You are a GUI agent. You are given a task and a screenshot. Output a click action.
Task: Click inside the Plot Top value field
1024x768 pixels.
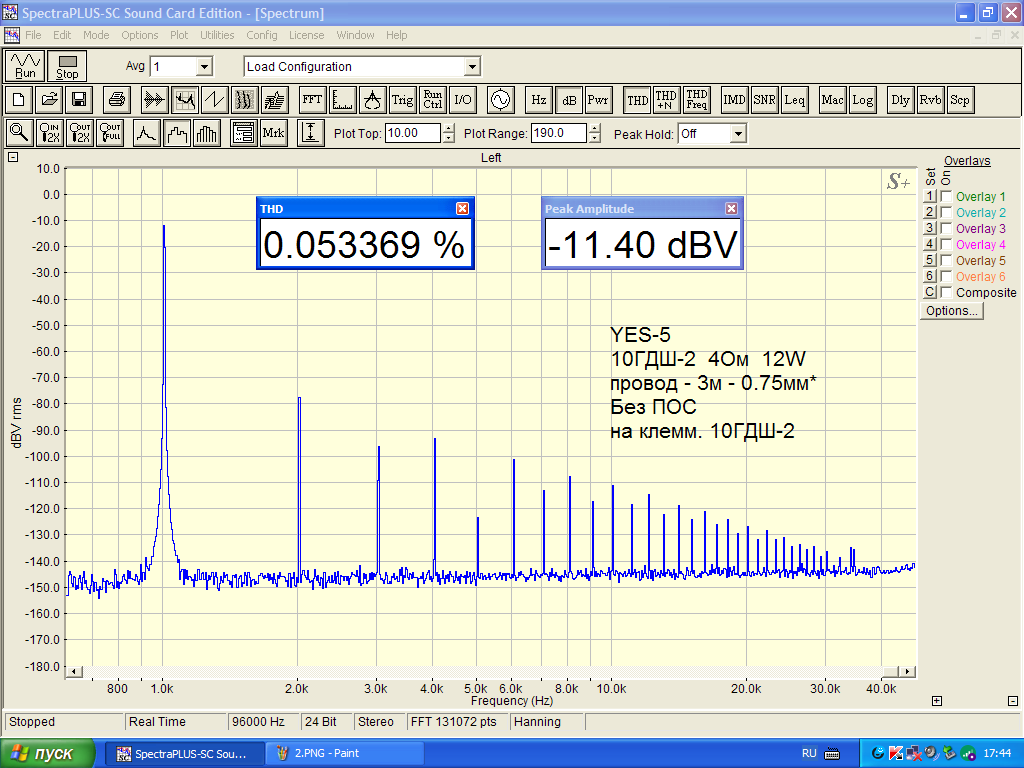(412, 133)
